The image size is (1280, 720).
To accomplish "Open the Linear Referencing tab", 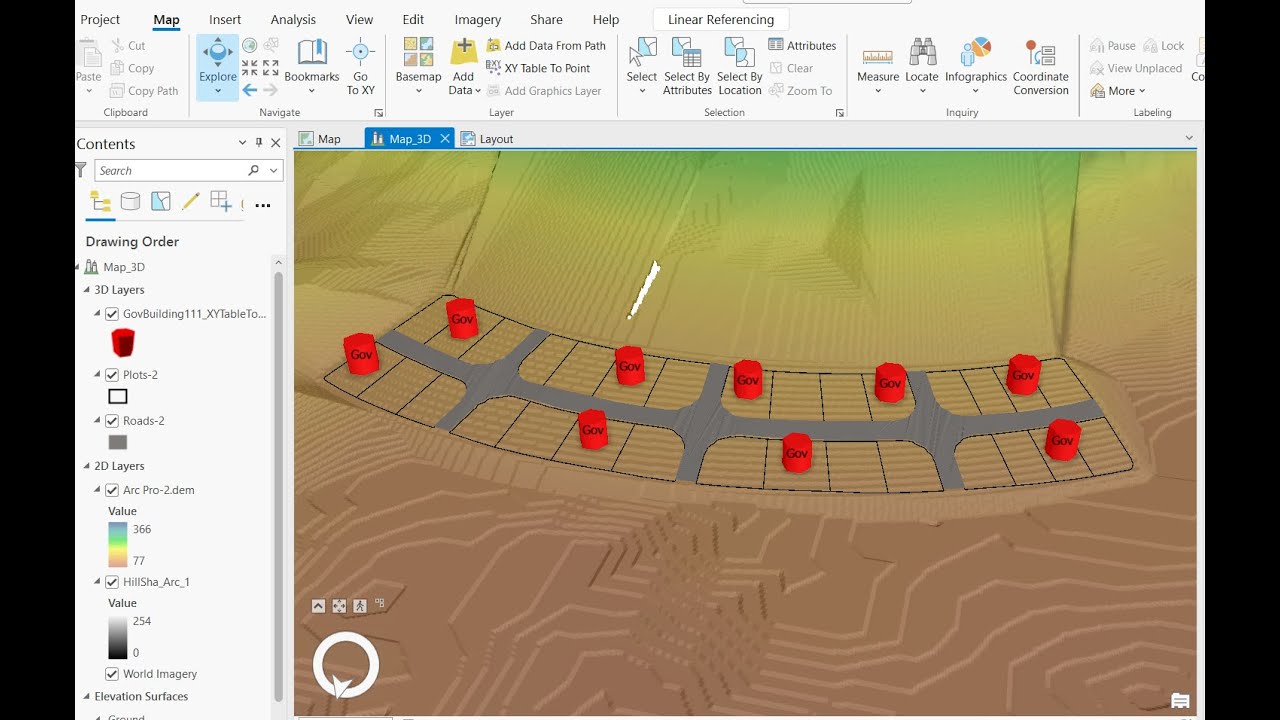I will click(721, 20).
